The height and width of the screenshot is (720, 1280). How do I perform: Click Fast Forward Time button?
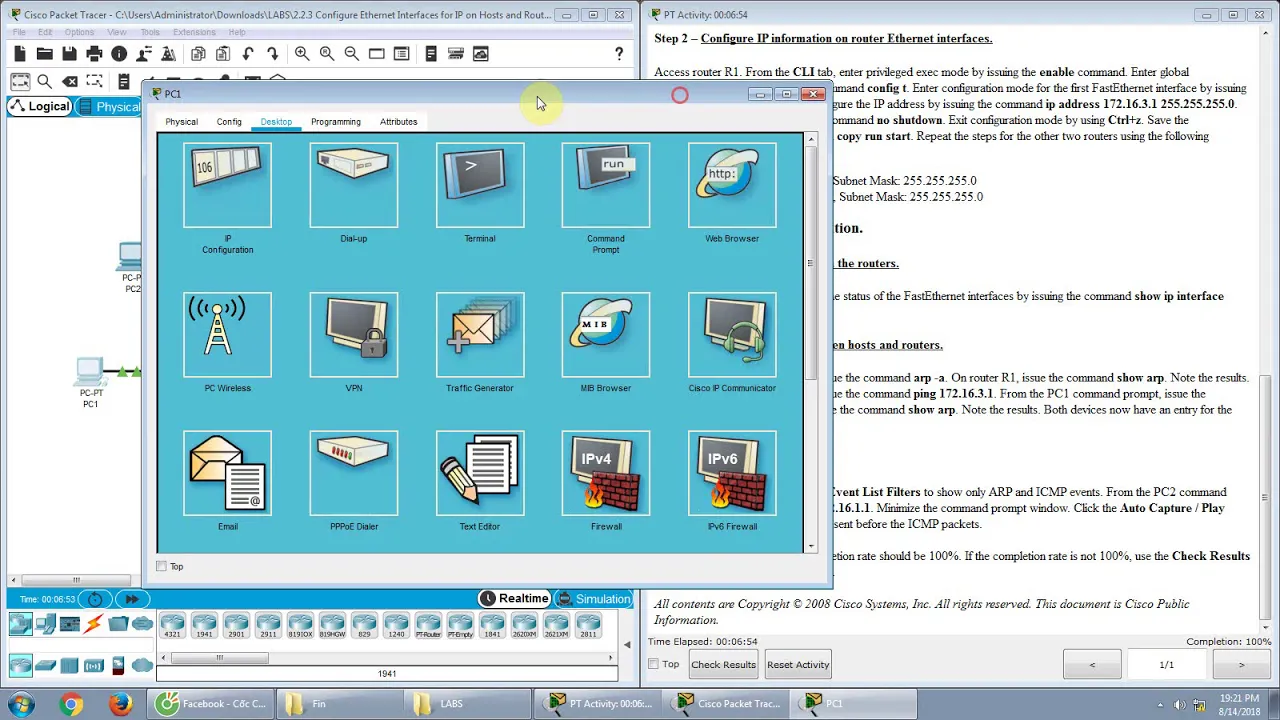coord(132,599)
